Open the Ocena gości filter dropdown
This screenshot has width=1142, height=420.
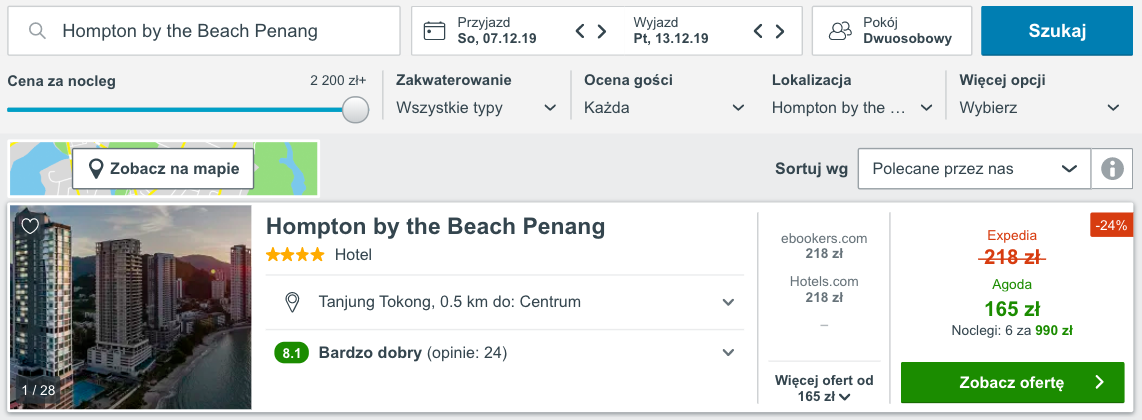tap(664, 108)
